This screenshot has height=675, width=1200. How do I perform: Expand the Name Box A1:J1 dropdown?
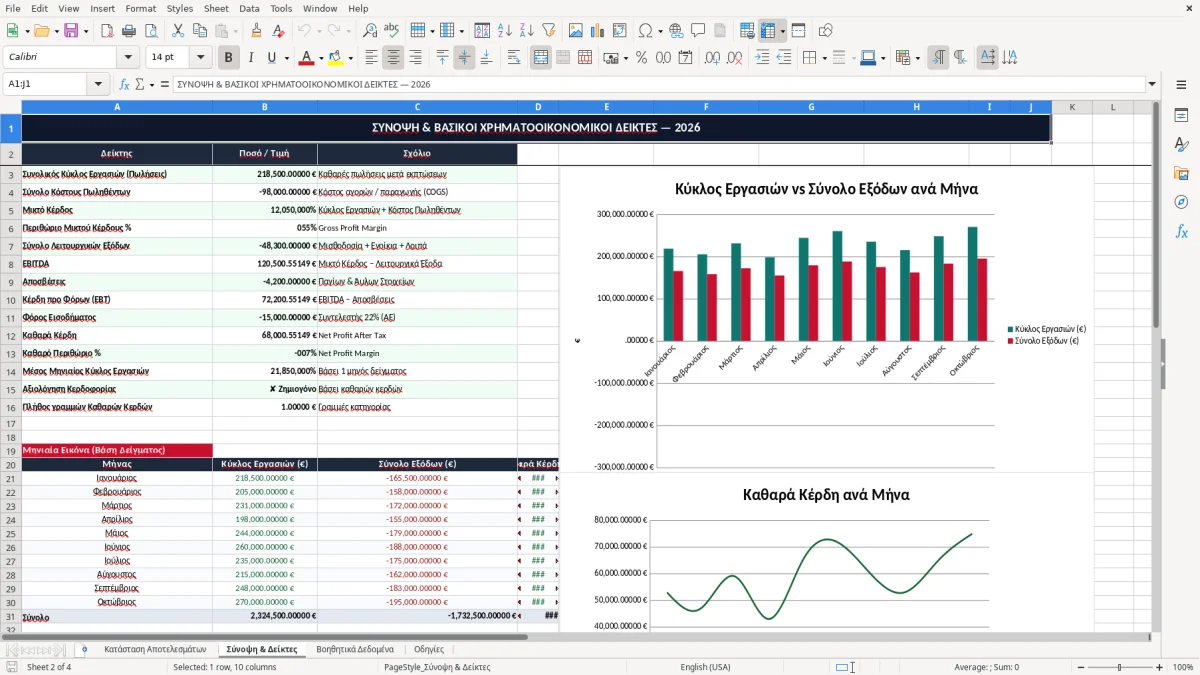pos(99,84)
